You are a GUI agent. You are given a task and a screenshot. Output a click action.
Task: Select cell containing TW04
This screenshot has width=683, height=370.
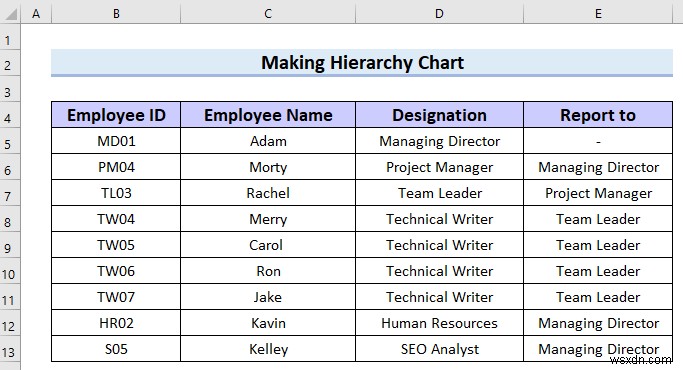pyautogui.click(x=116, y=219)
